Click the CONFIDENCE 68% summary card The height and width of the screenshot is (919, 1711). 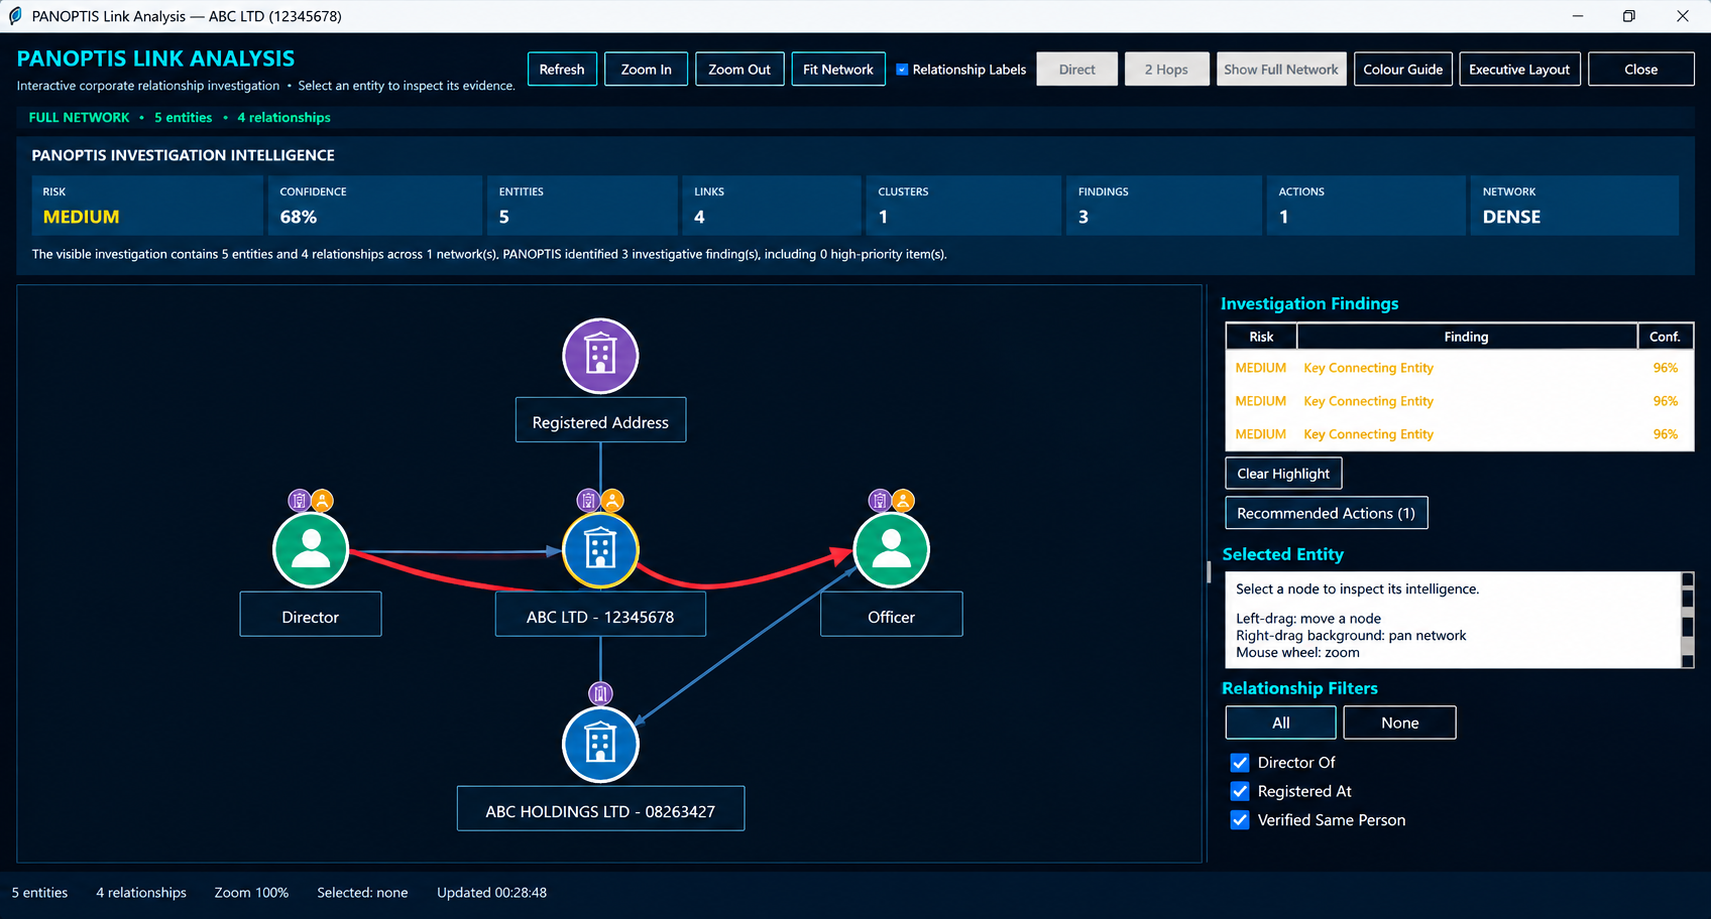375,206
